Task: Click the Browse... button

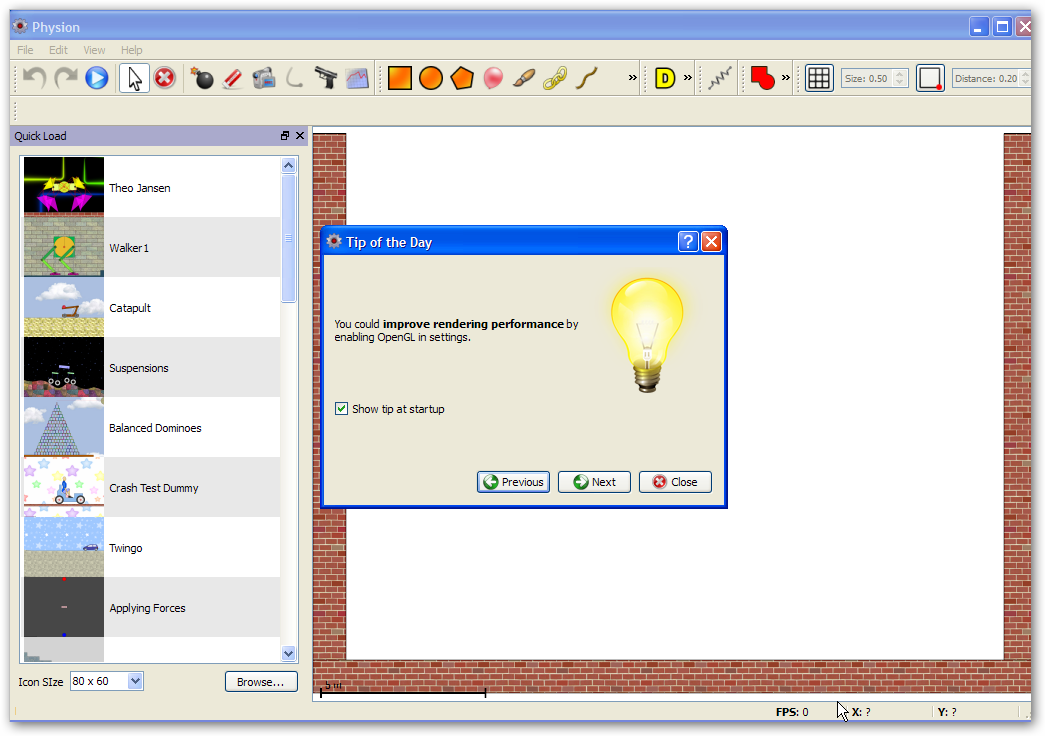Action: 261,682
